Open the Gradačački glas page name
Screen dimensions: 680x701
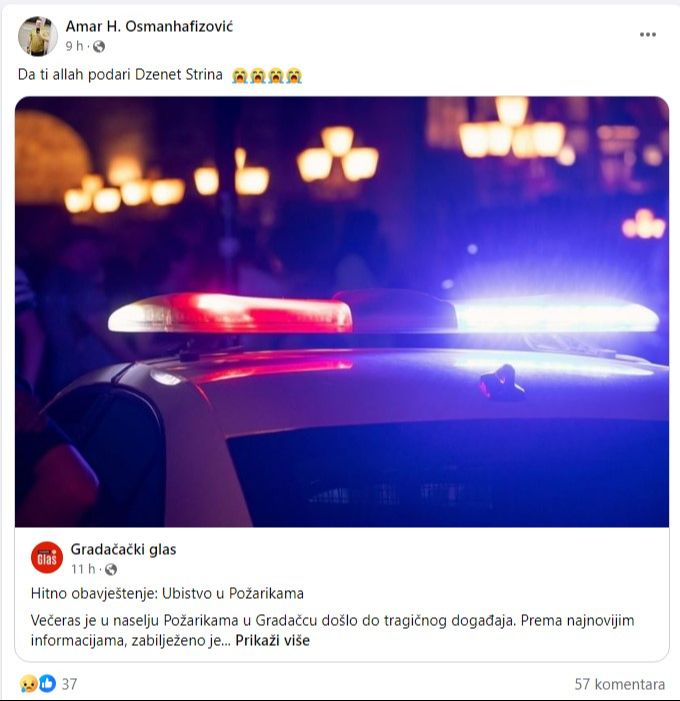(123, 549)
